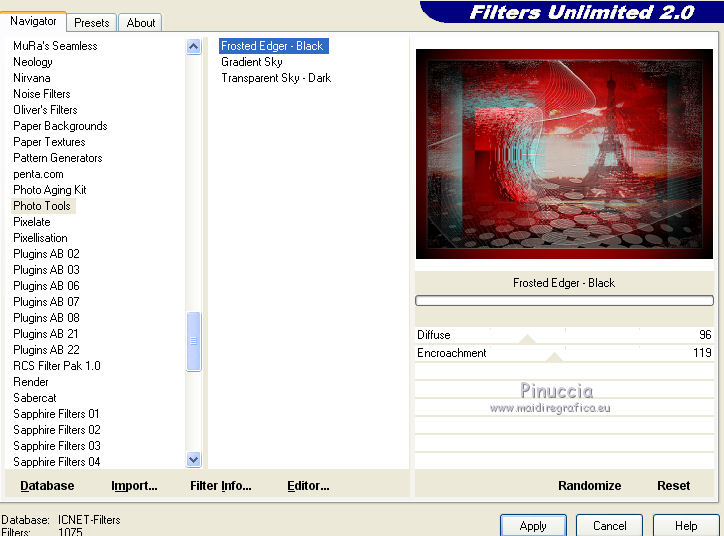Choose the Gradient Sky filter
The image size is (724, 536).
(252, 62)
